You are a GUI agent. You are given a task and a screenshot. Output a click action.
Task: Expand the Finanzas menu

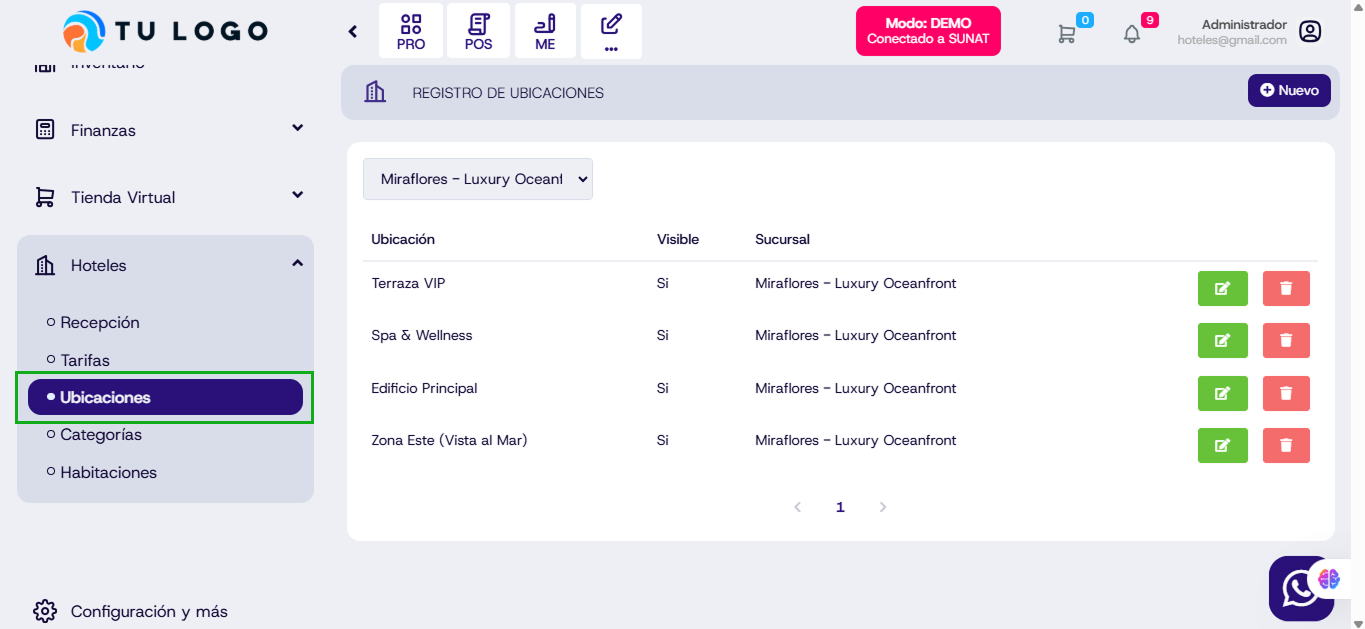pyautogui.click(x=165, y=130)
